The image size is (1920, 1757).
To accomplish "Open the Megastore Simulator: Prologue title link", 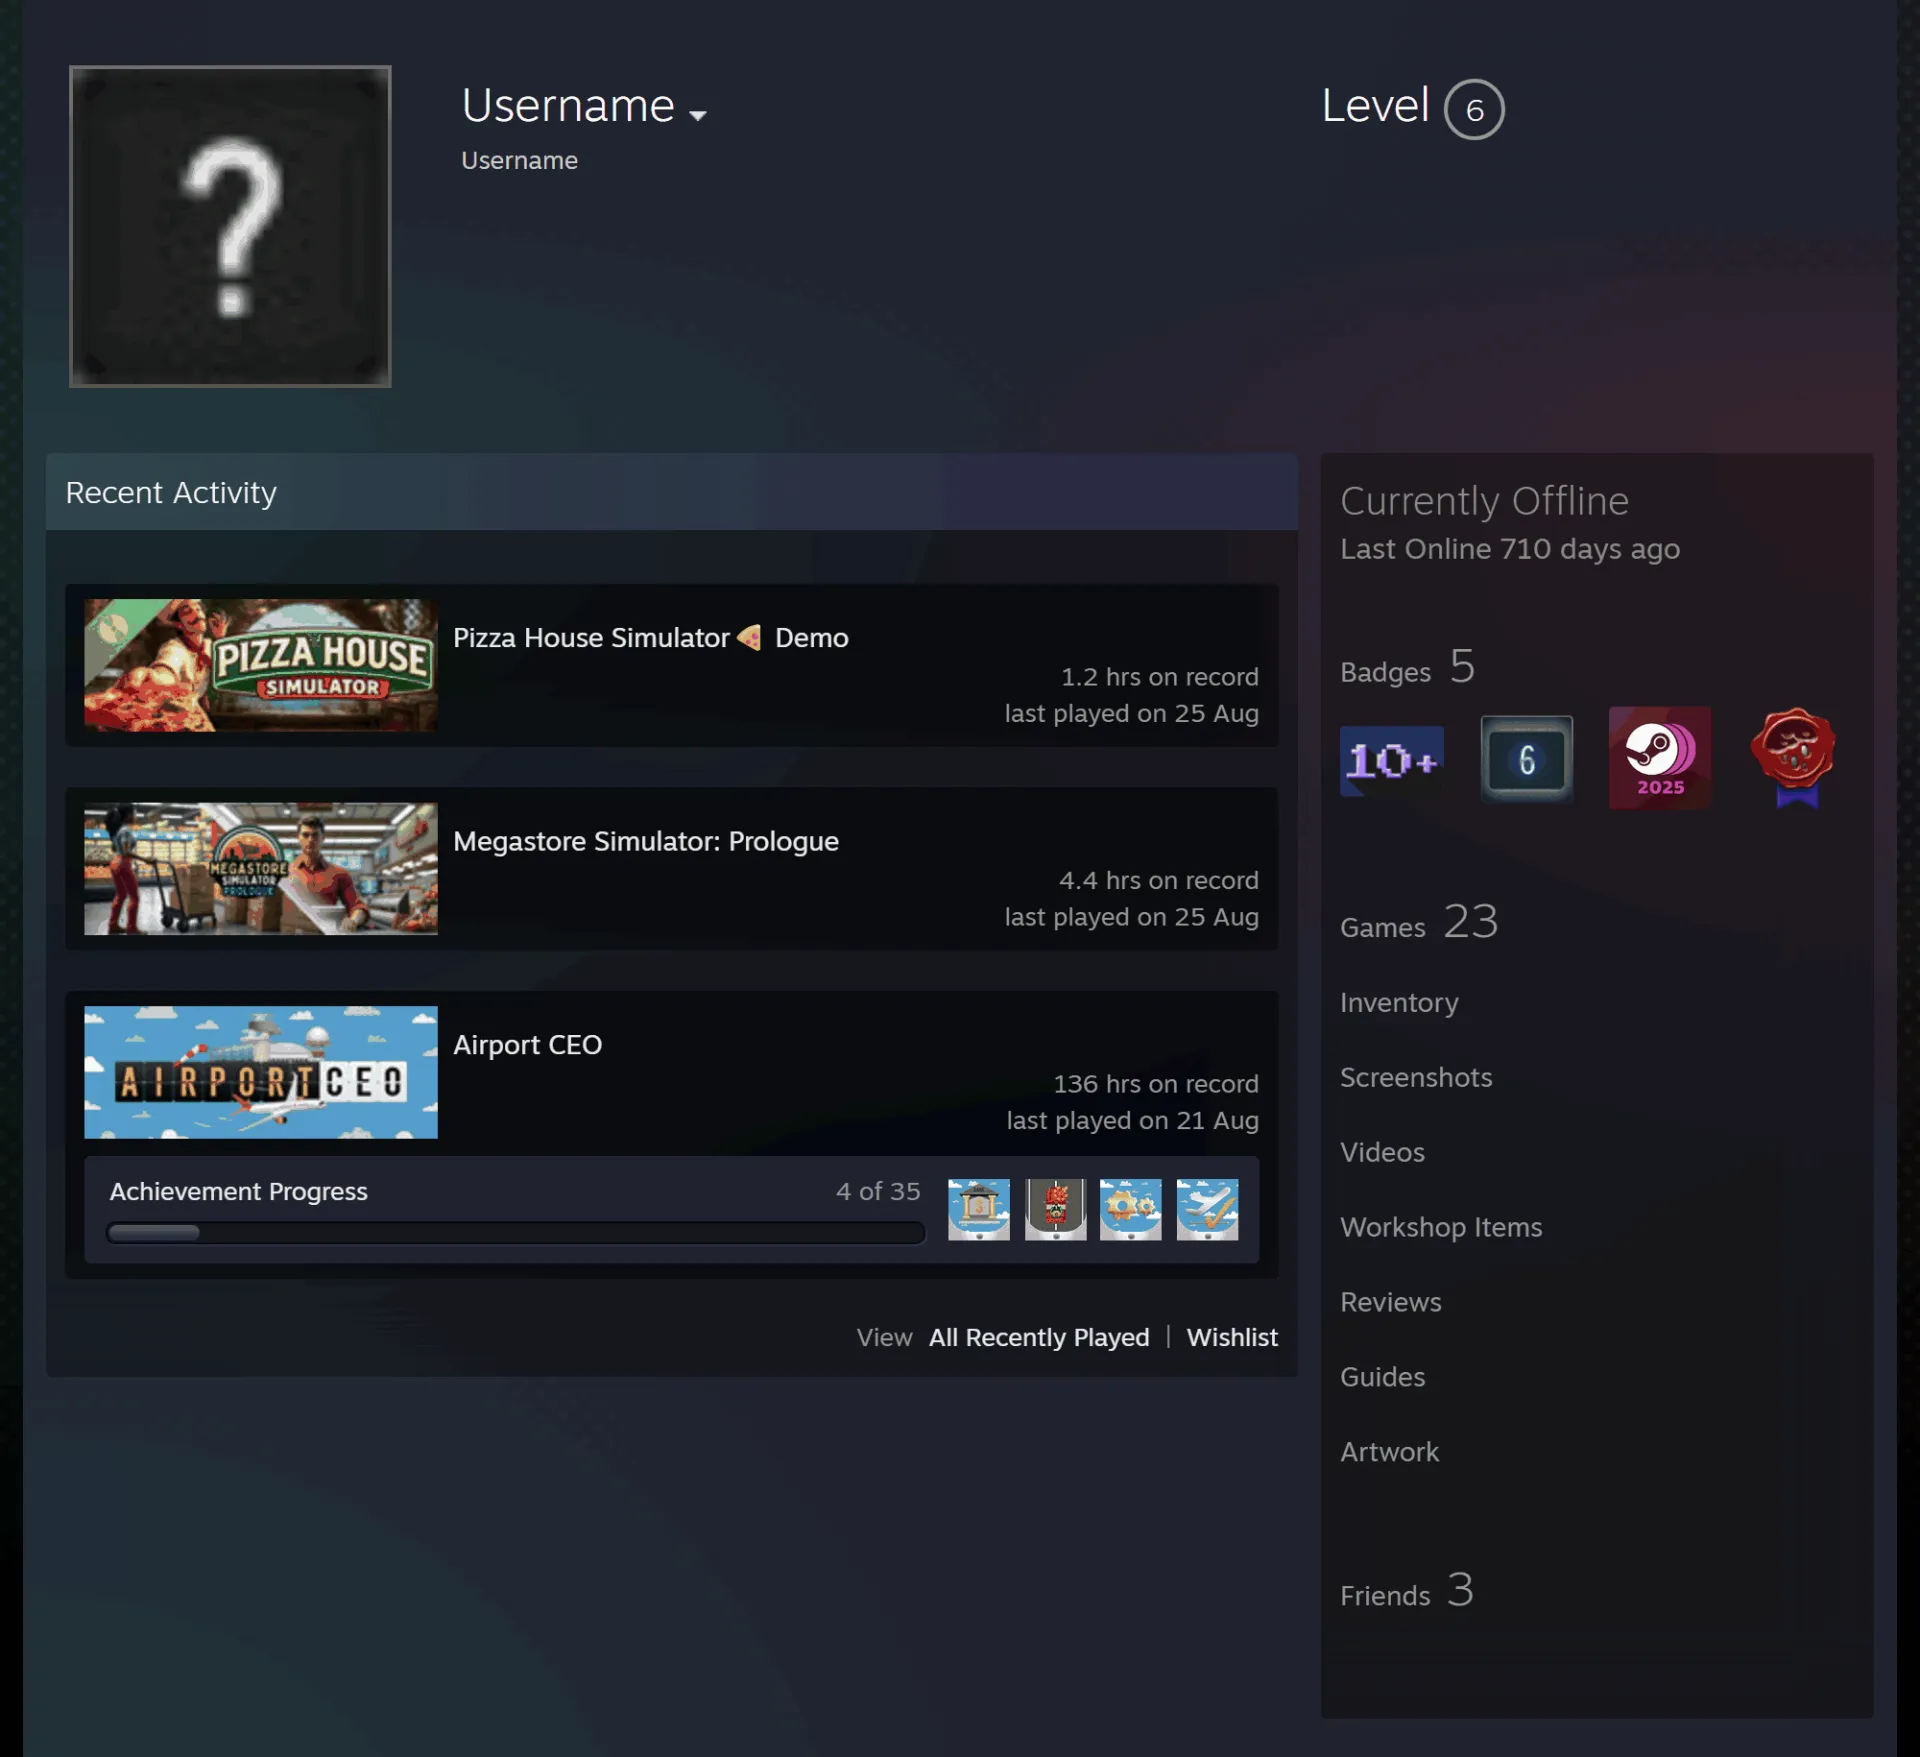I will coord(646,841).
